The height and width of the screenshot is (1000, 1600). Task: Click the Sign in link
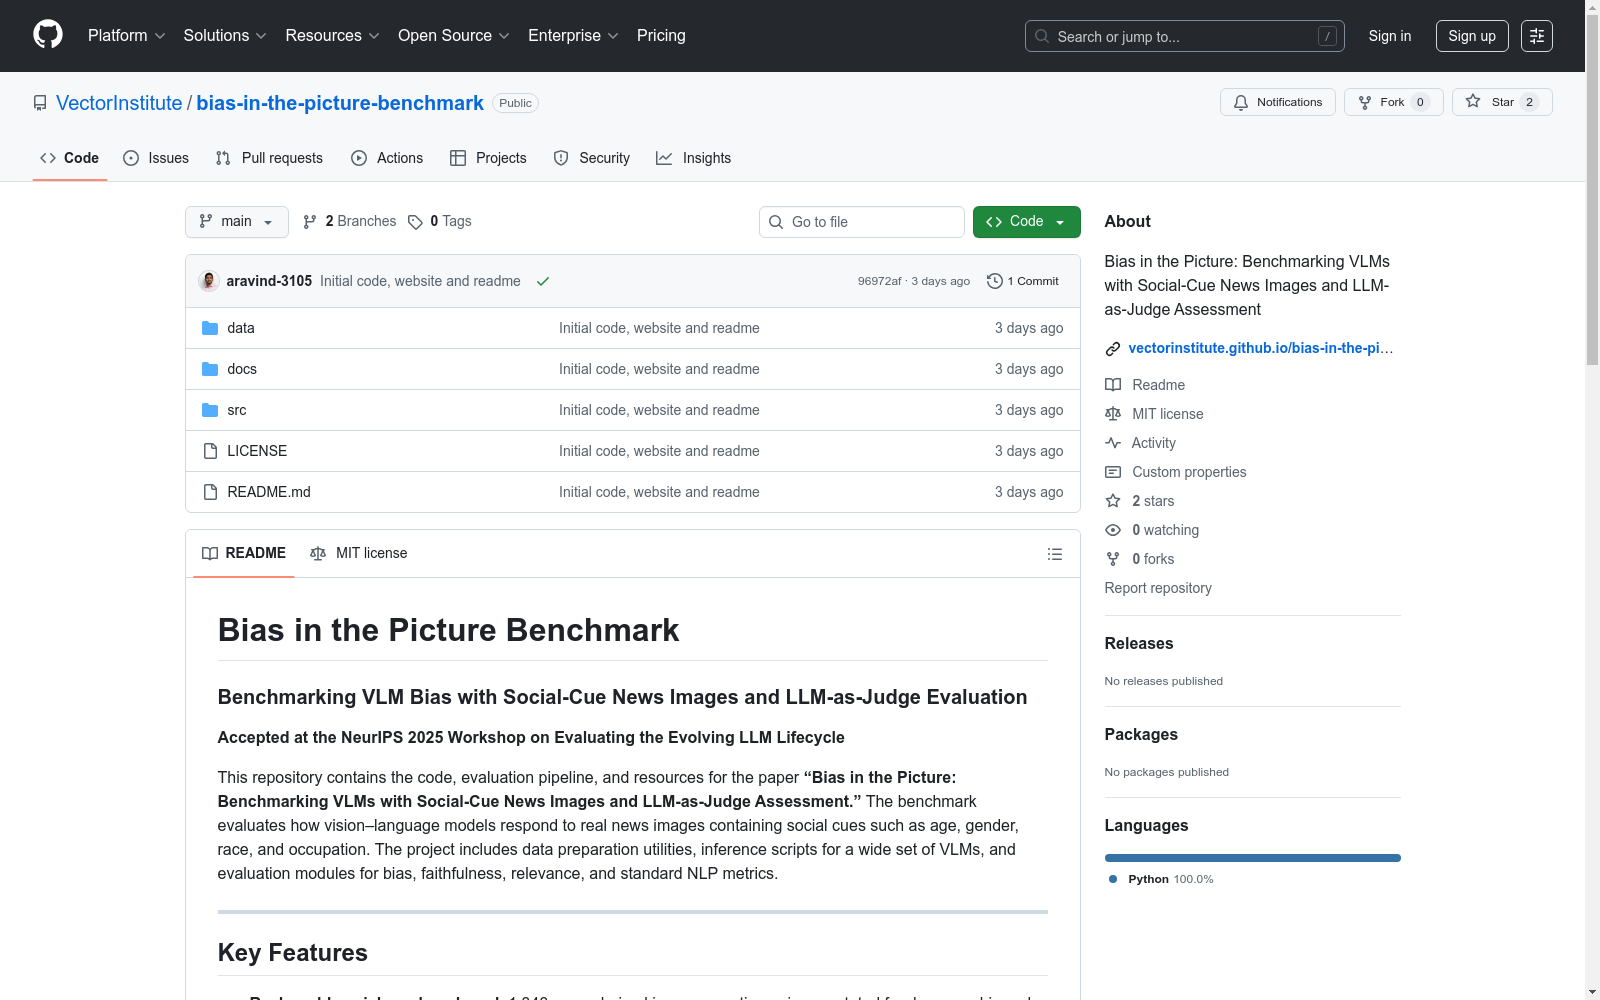point(1390,36)
